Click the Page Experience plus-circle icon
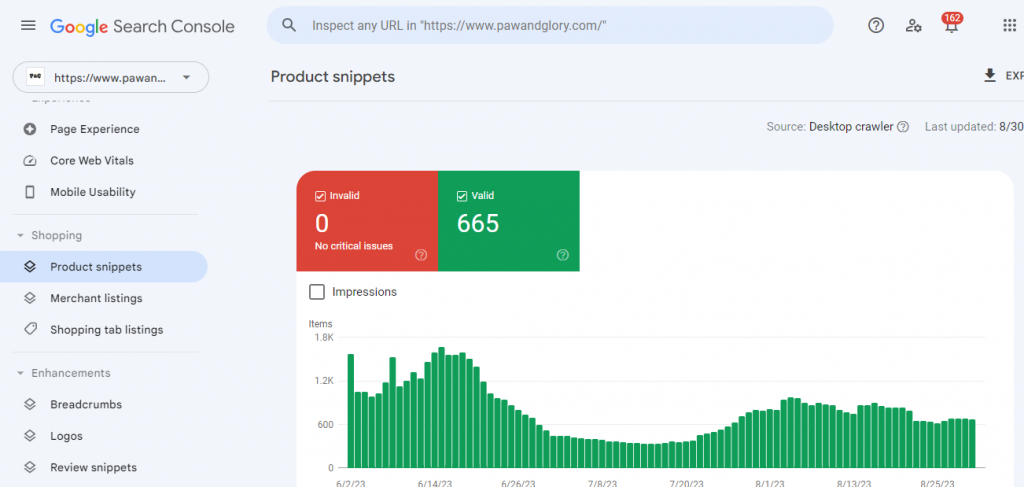The height and width of the screenshot is (487, 1024). coord(29,129)
